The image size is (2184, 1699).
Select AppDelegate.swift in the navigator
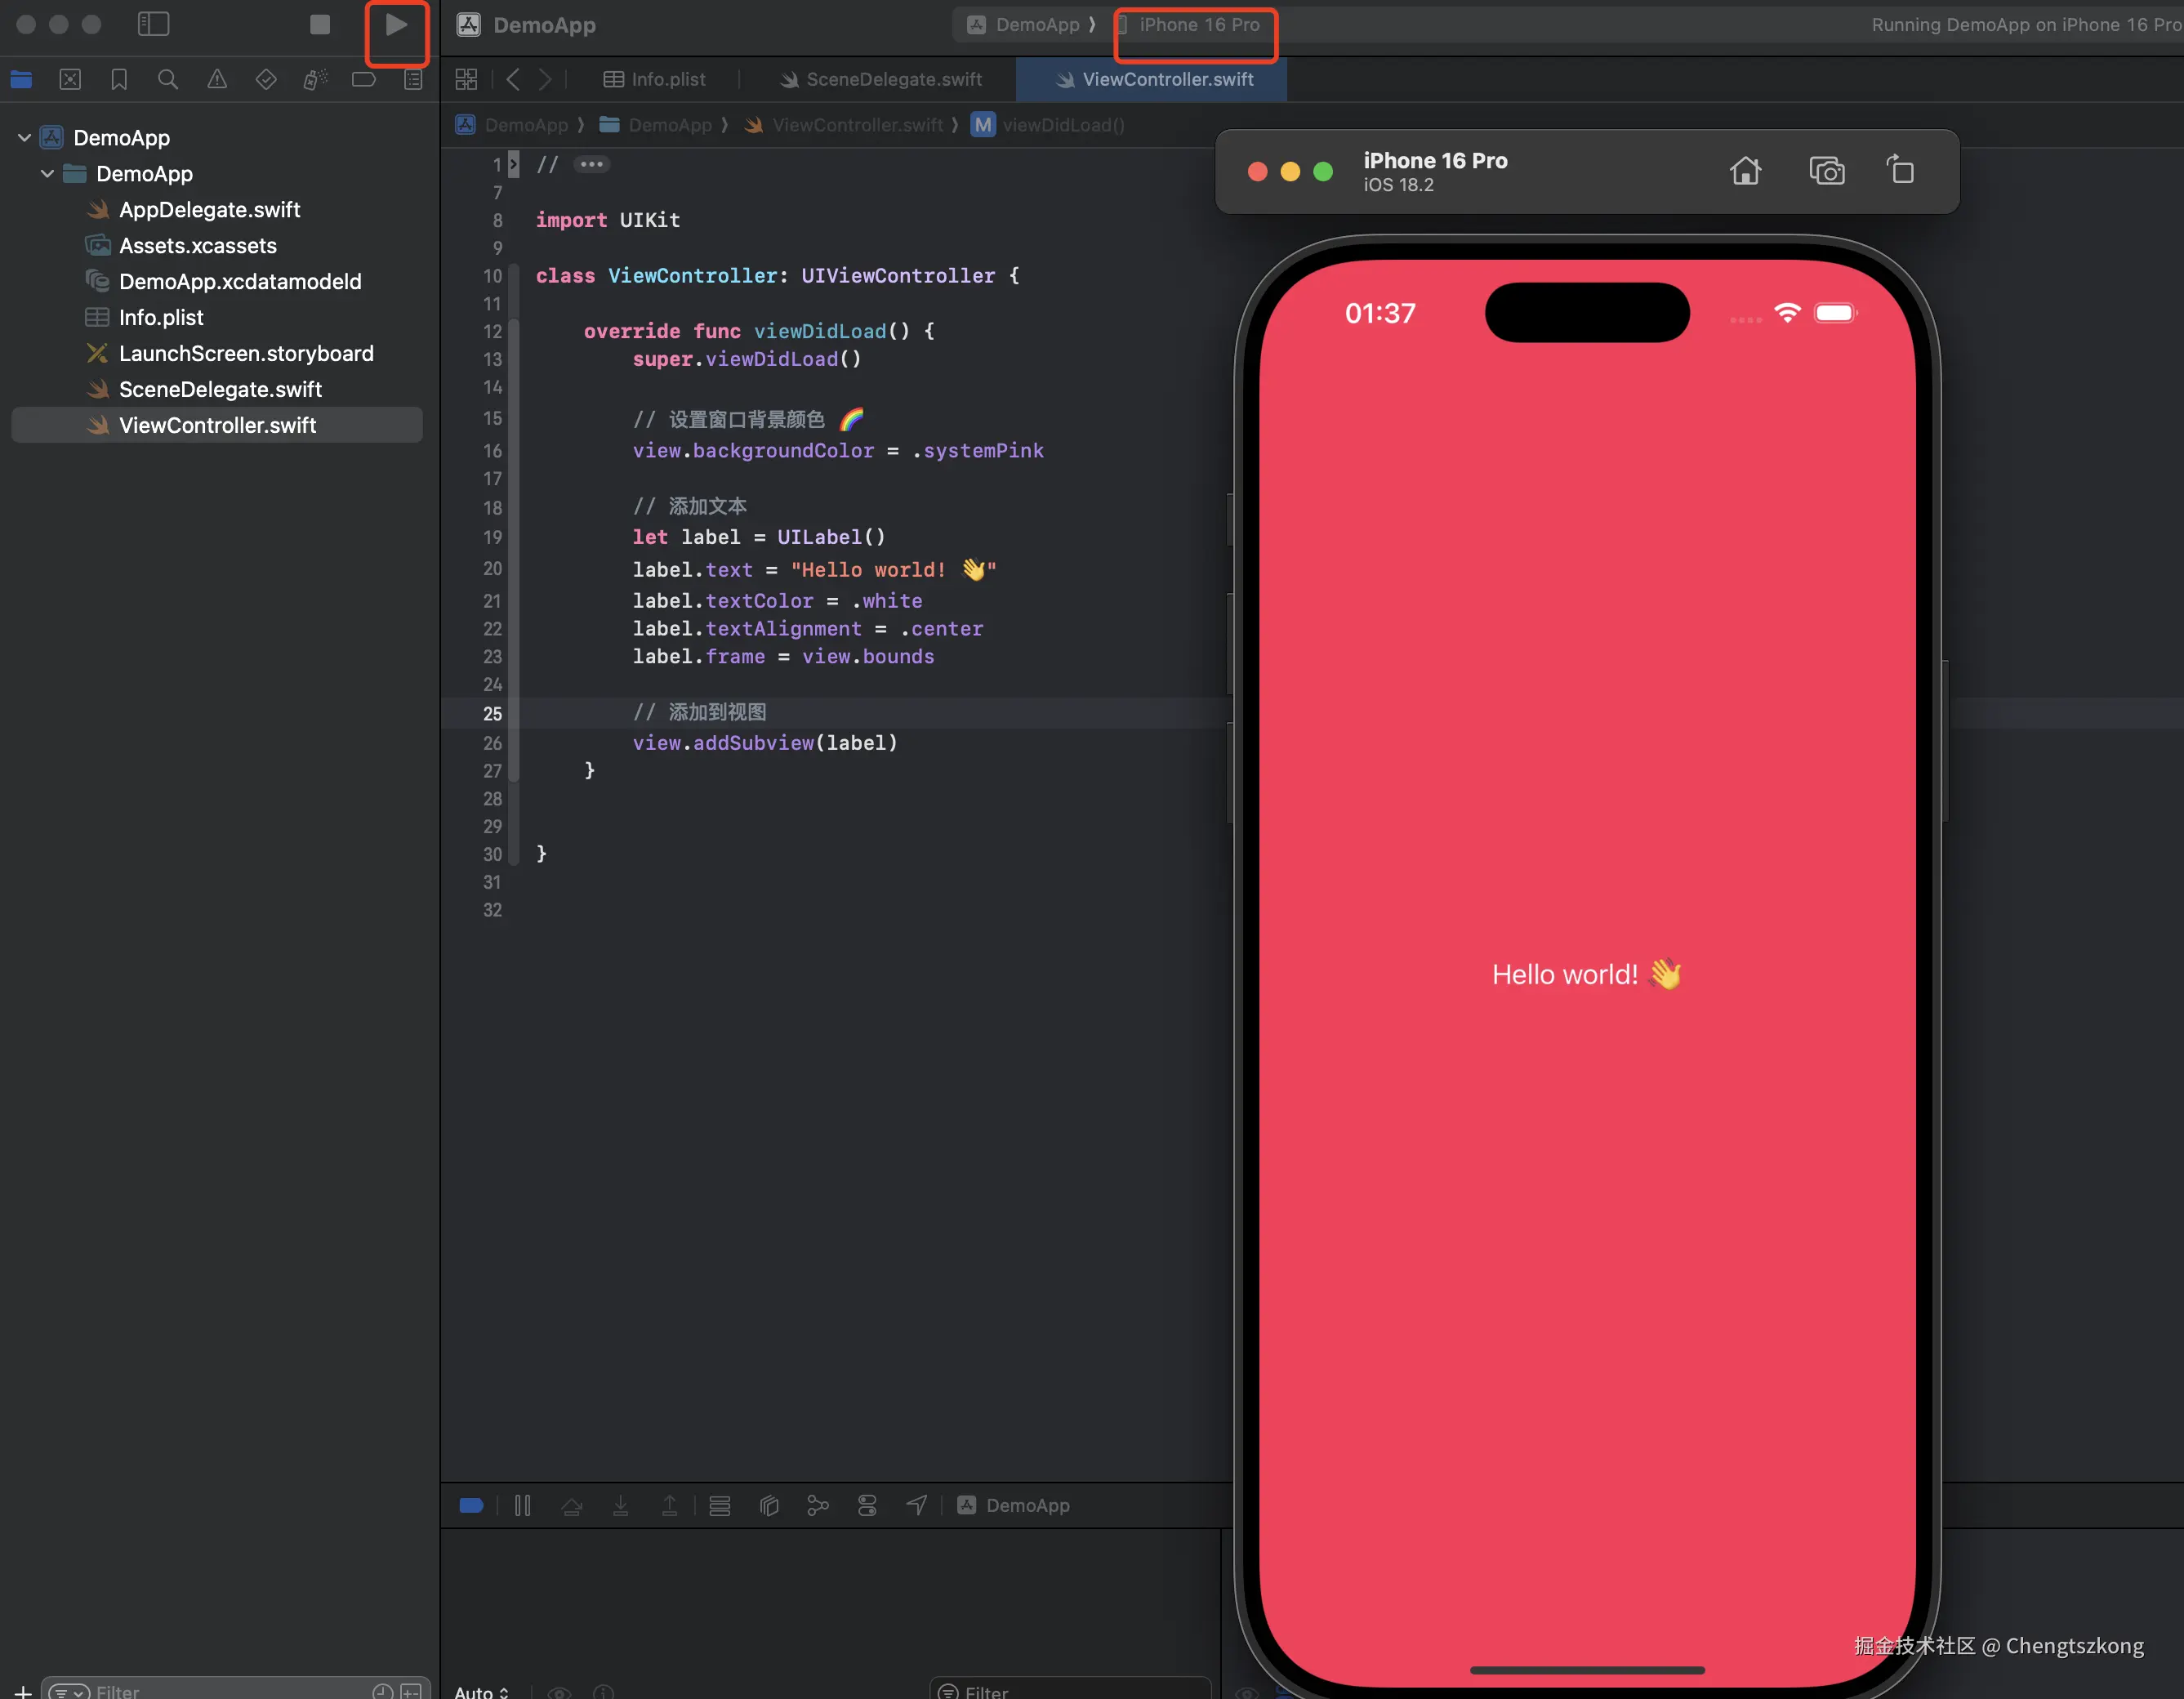[209, 210]
